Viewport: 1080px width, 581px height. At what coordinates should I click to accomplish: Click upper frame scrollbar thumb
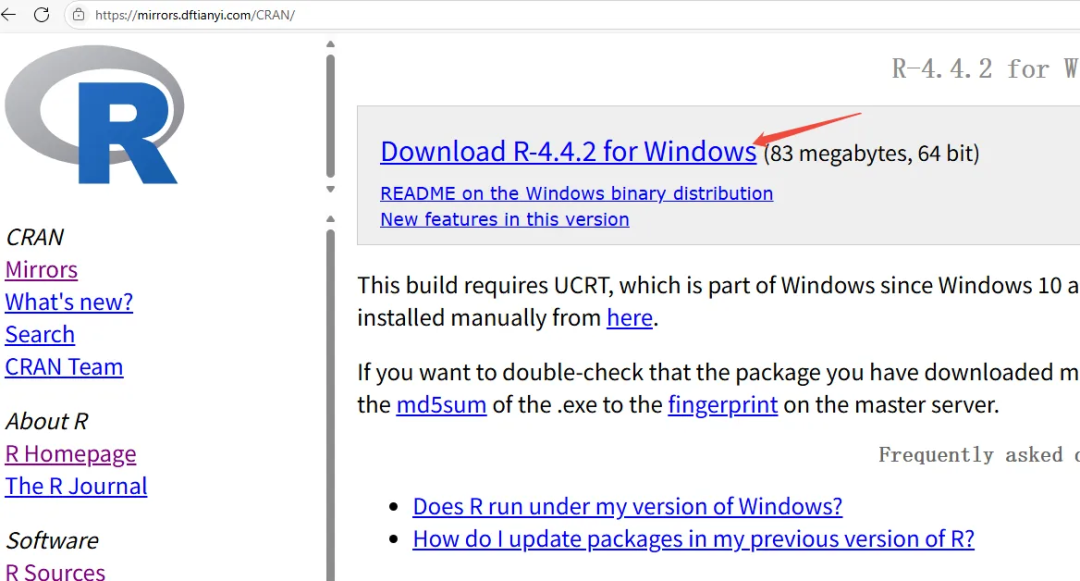331,116
